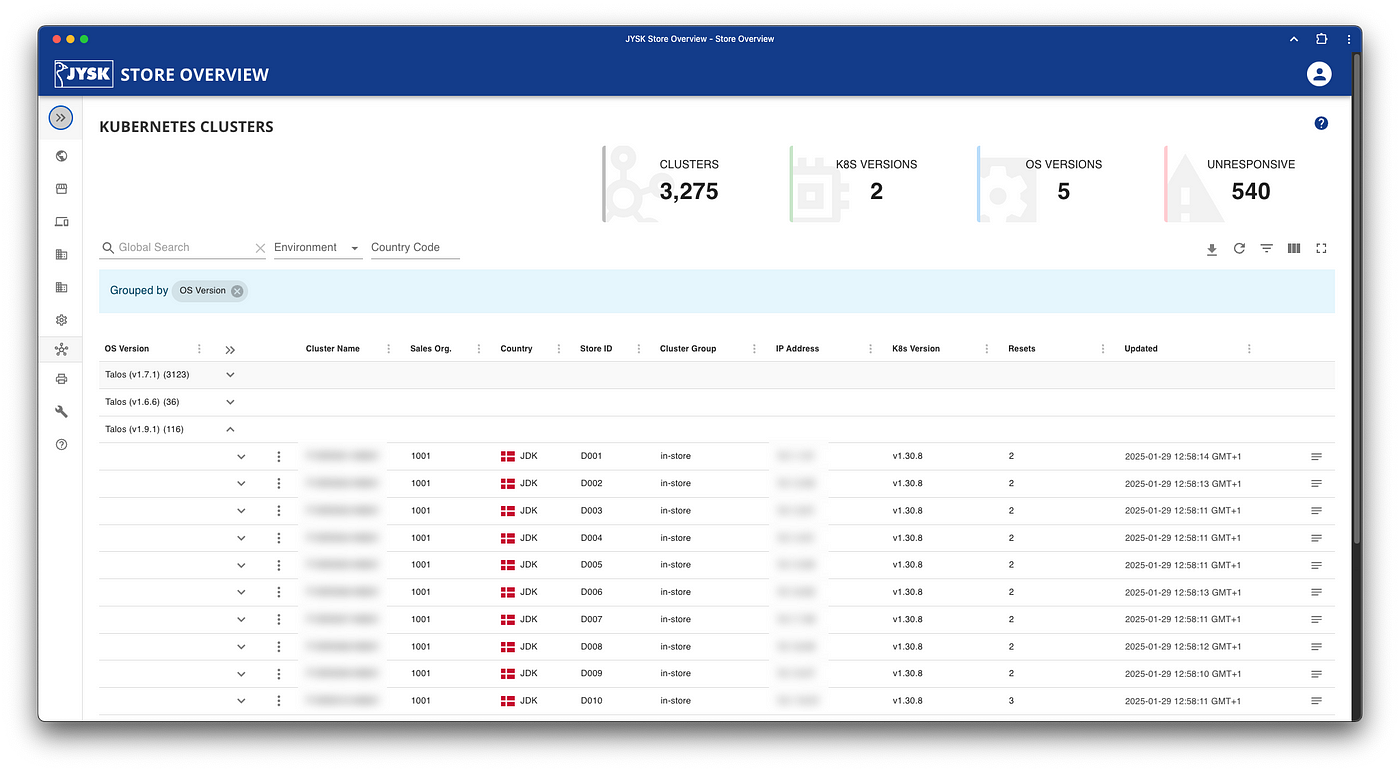Open the printer icon in sidebar

pyautogui.click(x=61, y=379)
